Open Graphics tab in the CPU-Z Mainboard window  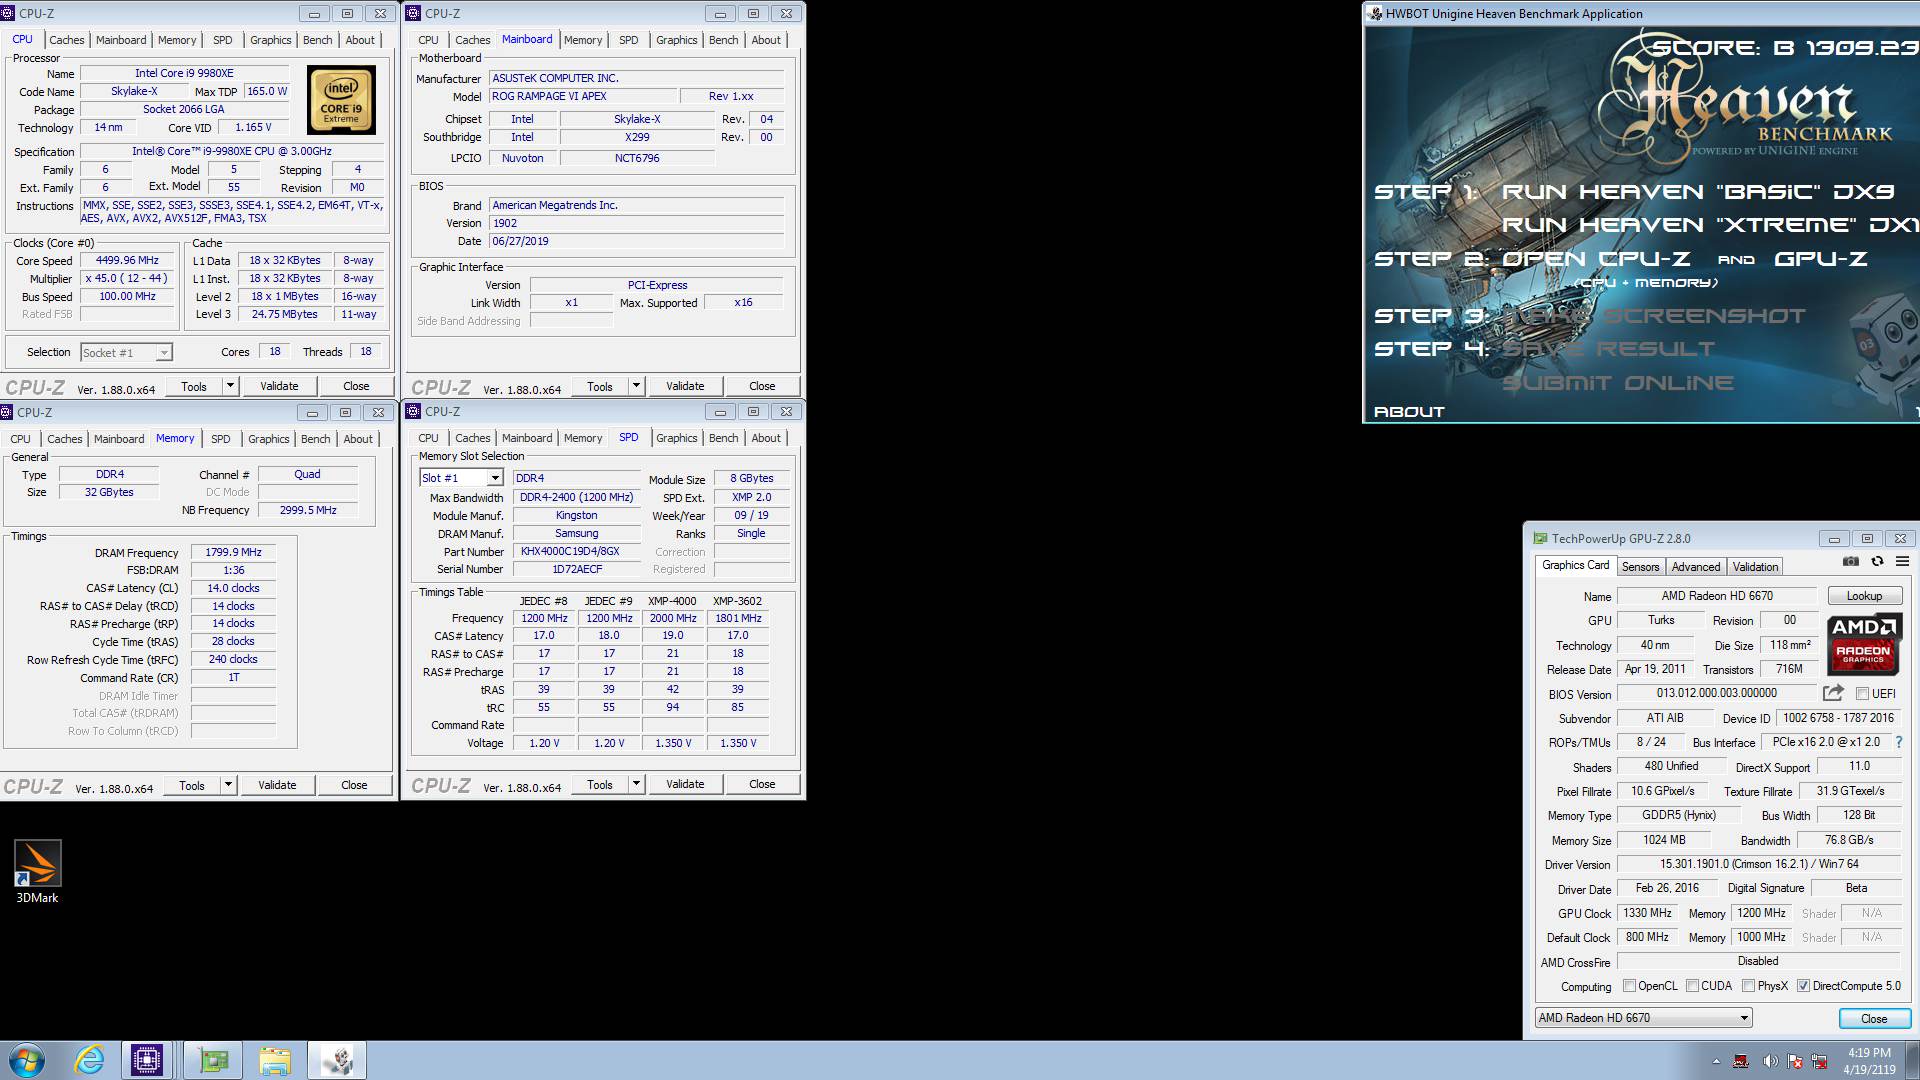pyautogui.click(x=676, y=40)
